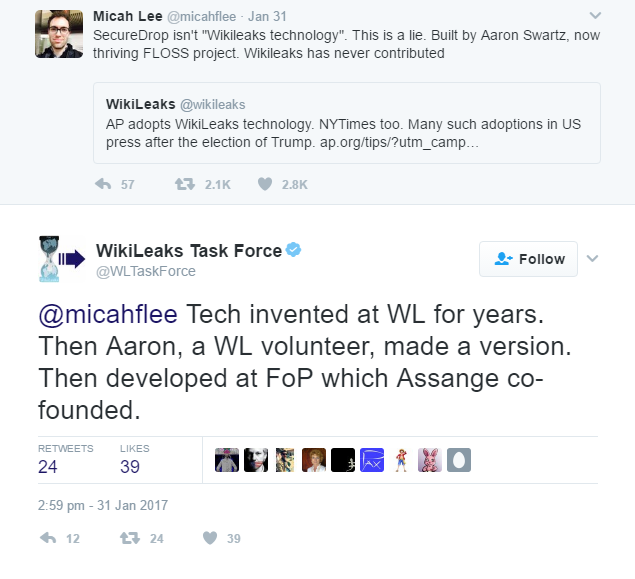Screen dimensions: 635x579
Task: Retweet the WikiLeaks Task Force tweet
Action: [129, 538]
